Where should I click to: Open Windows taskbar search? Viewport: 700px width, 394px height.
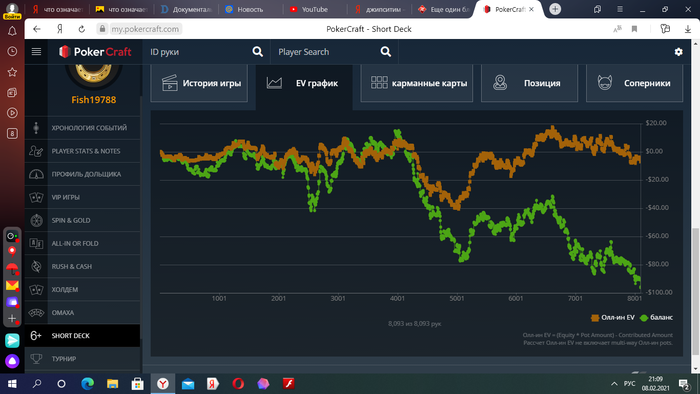[x=37, y=384]
